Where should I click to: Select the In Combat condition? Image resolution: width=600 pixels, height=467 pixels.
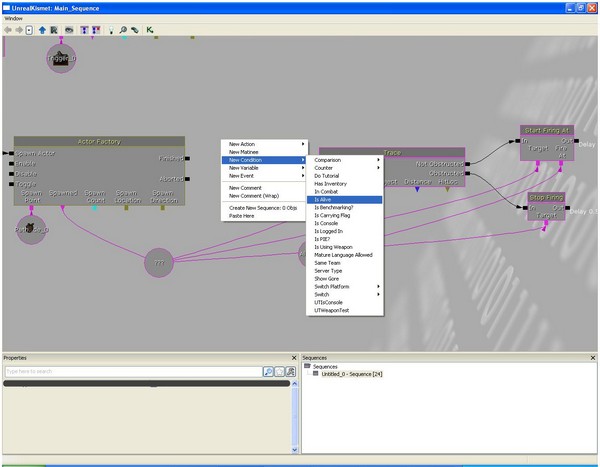click(344, 191)
